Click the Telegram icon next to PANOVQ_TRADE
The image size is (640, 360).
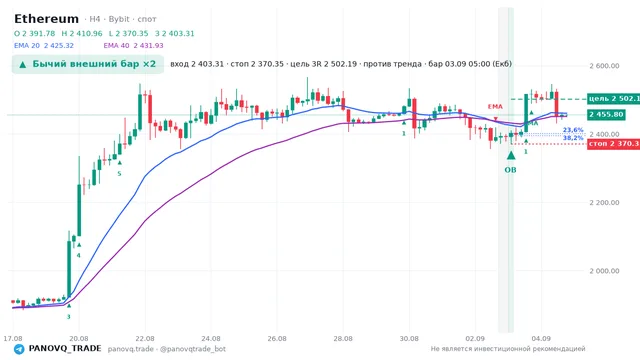tap(19, 349)
